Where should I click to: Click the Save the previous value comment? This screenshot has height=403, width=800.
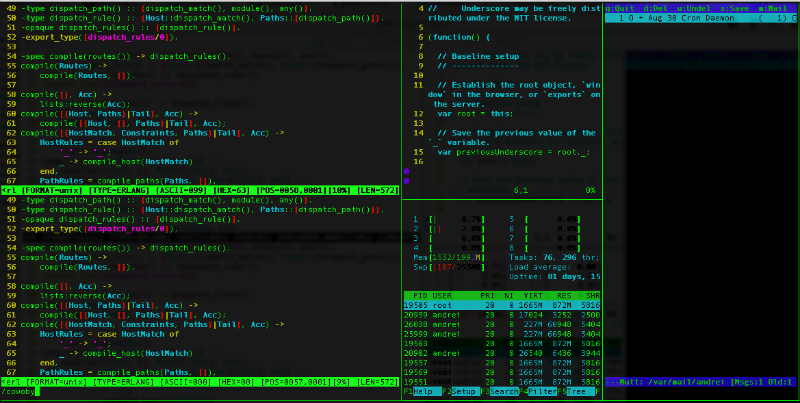[x=512, y=138]
